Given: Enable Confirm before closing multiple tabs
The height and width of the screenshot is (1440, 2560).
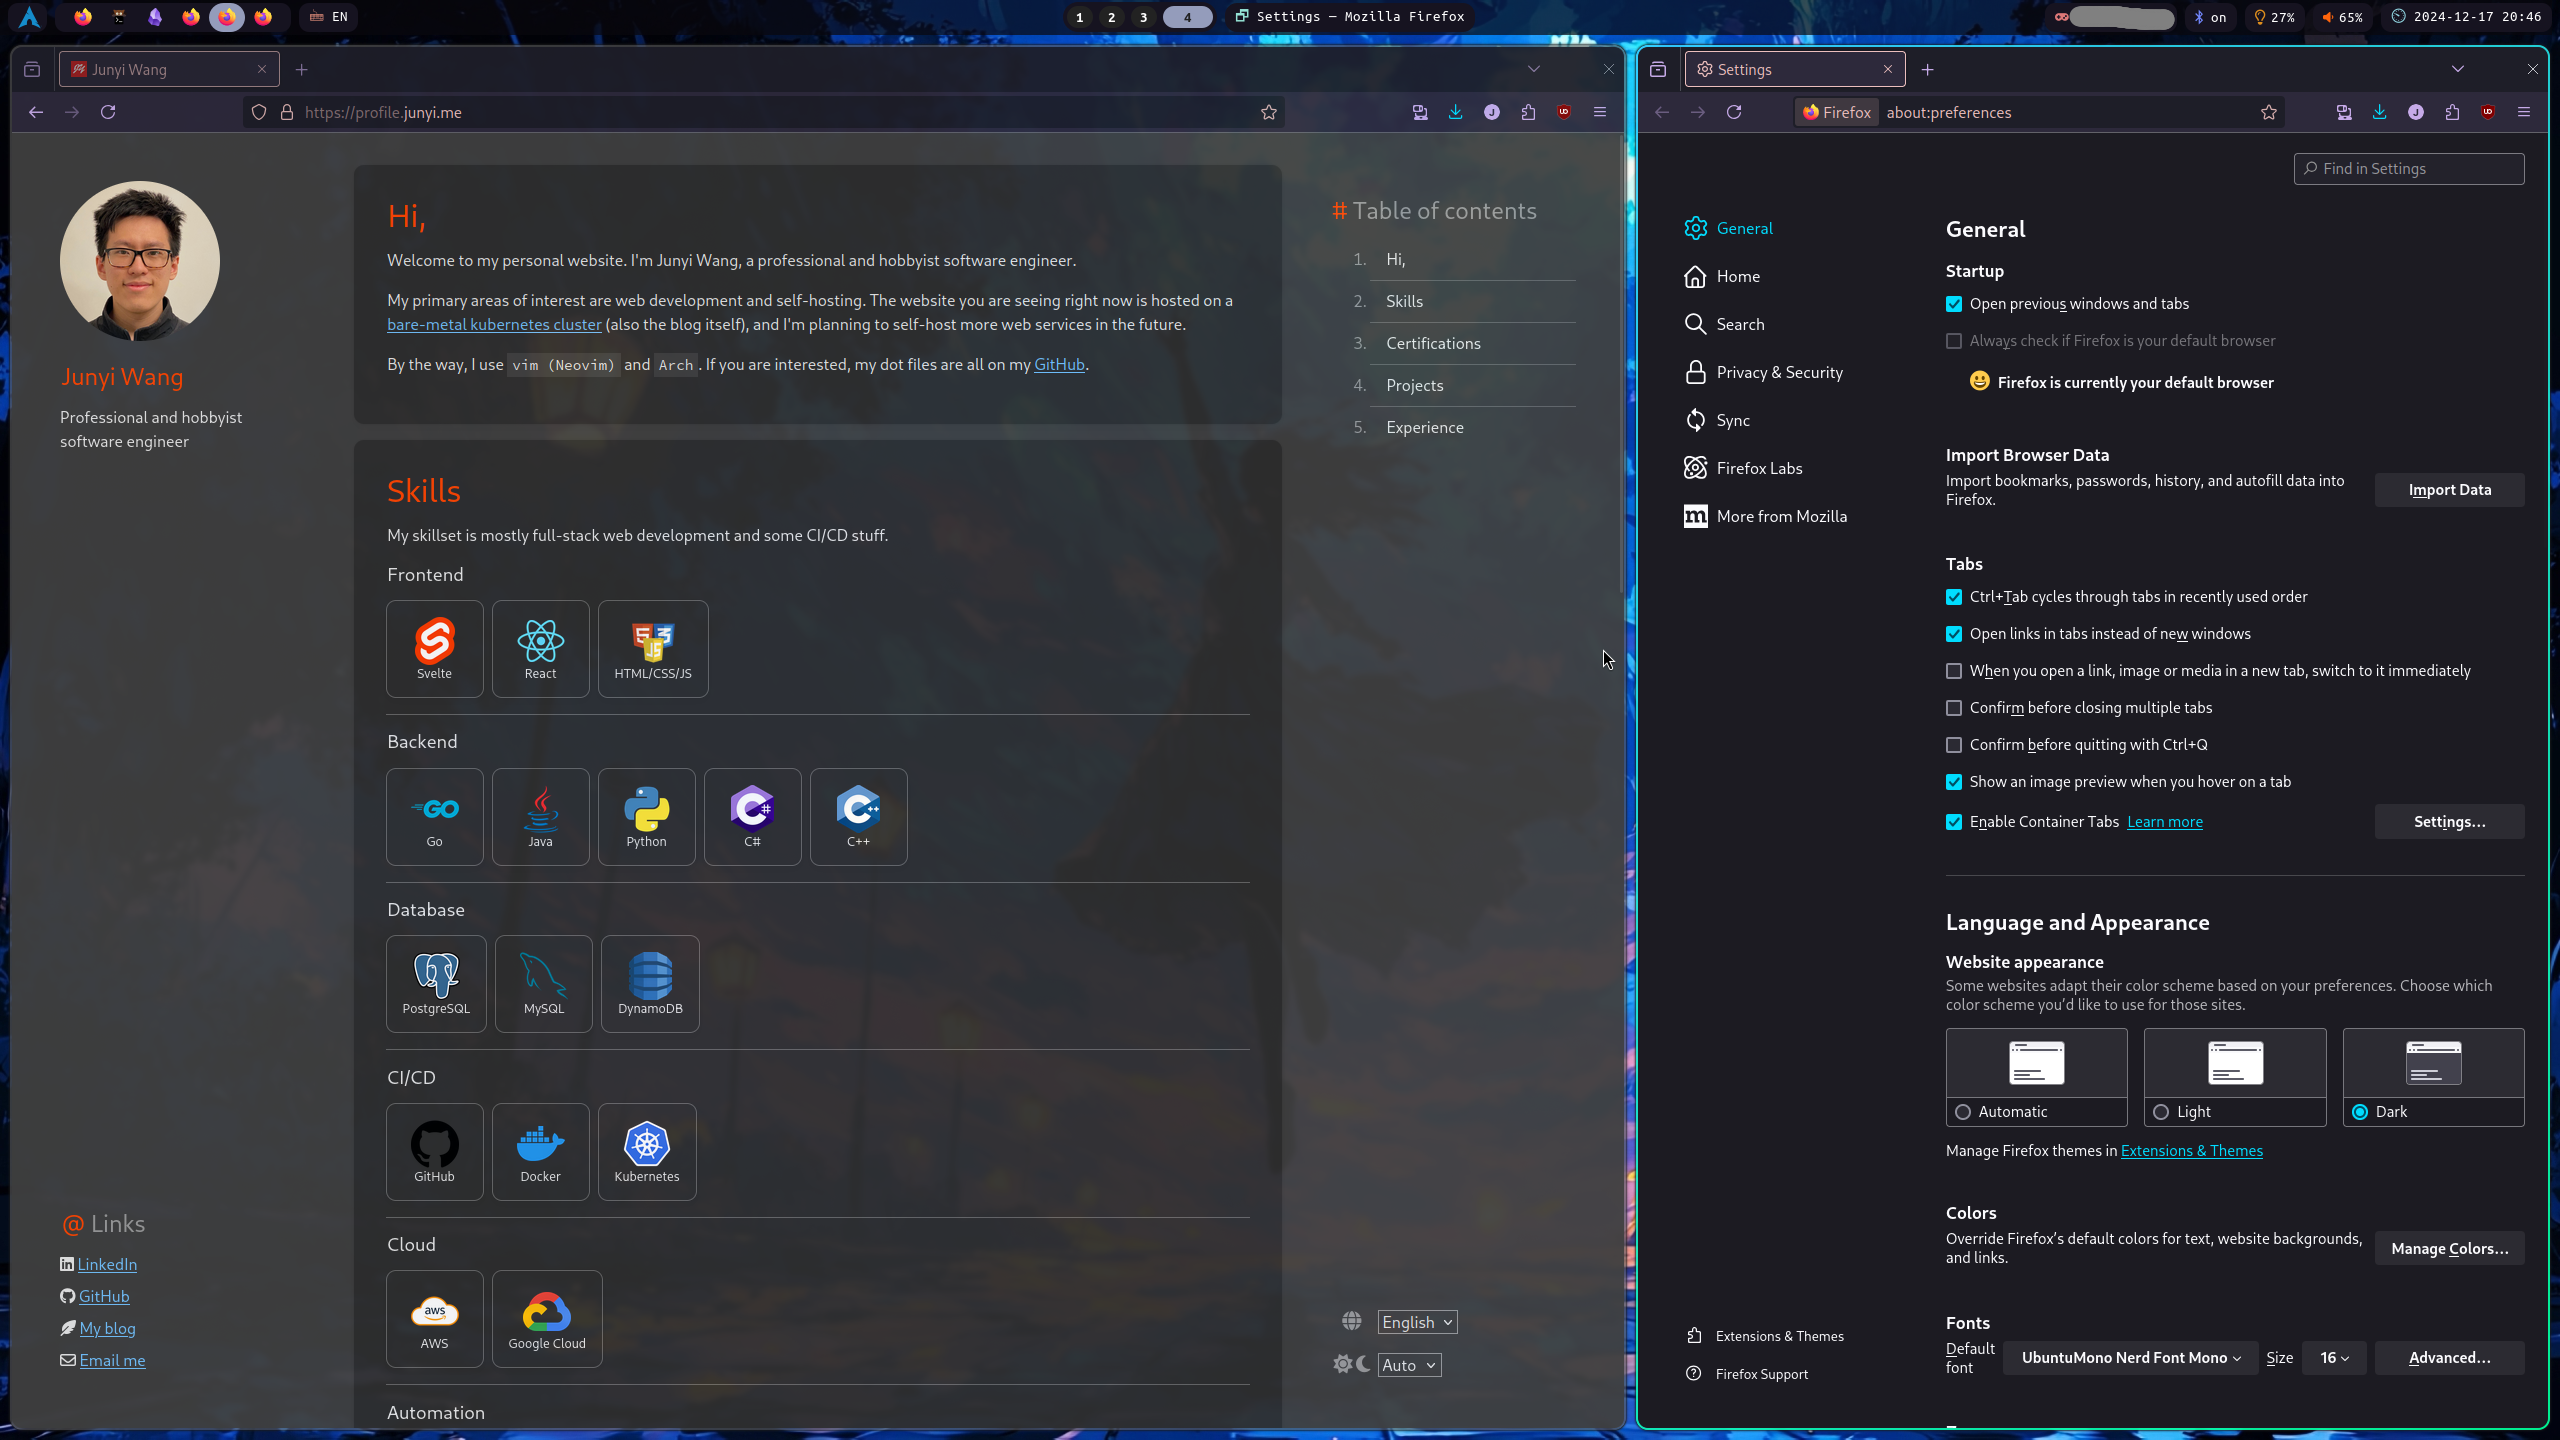Looking at the screenshot, I should (1954, 708).
